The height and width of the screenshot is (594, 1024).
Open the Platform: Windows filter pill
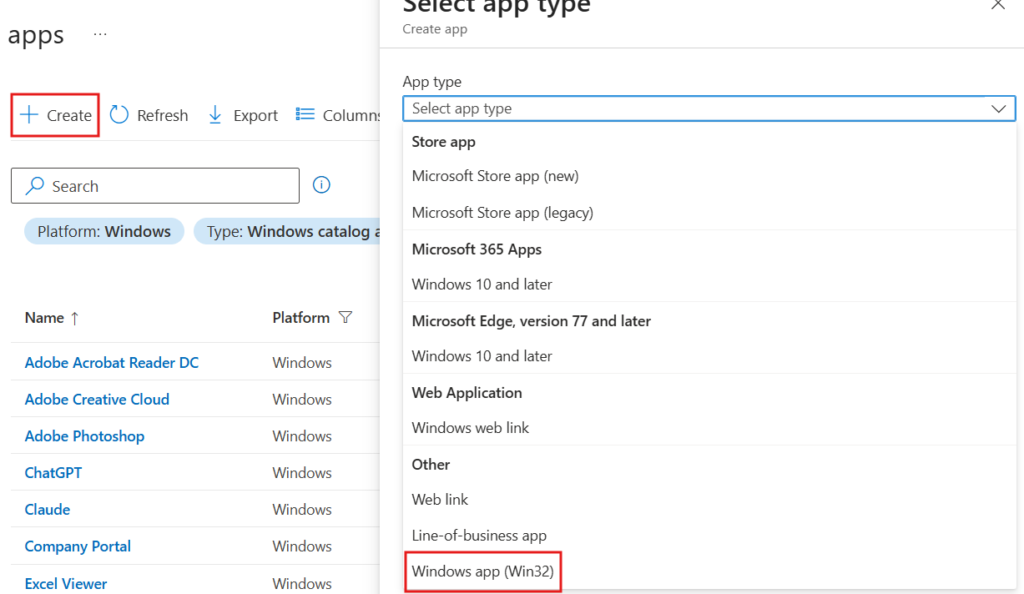[104, 231]
